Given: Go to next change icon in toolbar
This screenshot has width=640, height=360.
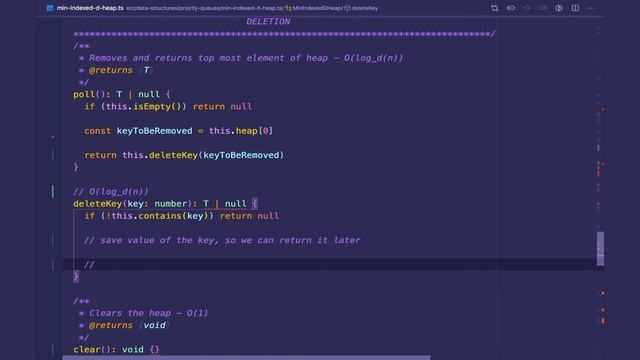Looking at the screenshot, I should tap(543, 8).
